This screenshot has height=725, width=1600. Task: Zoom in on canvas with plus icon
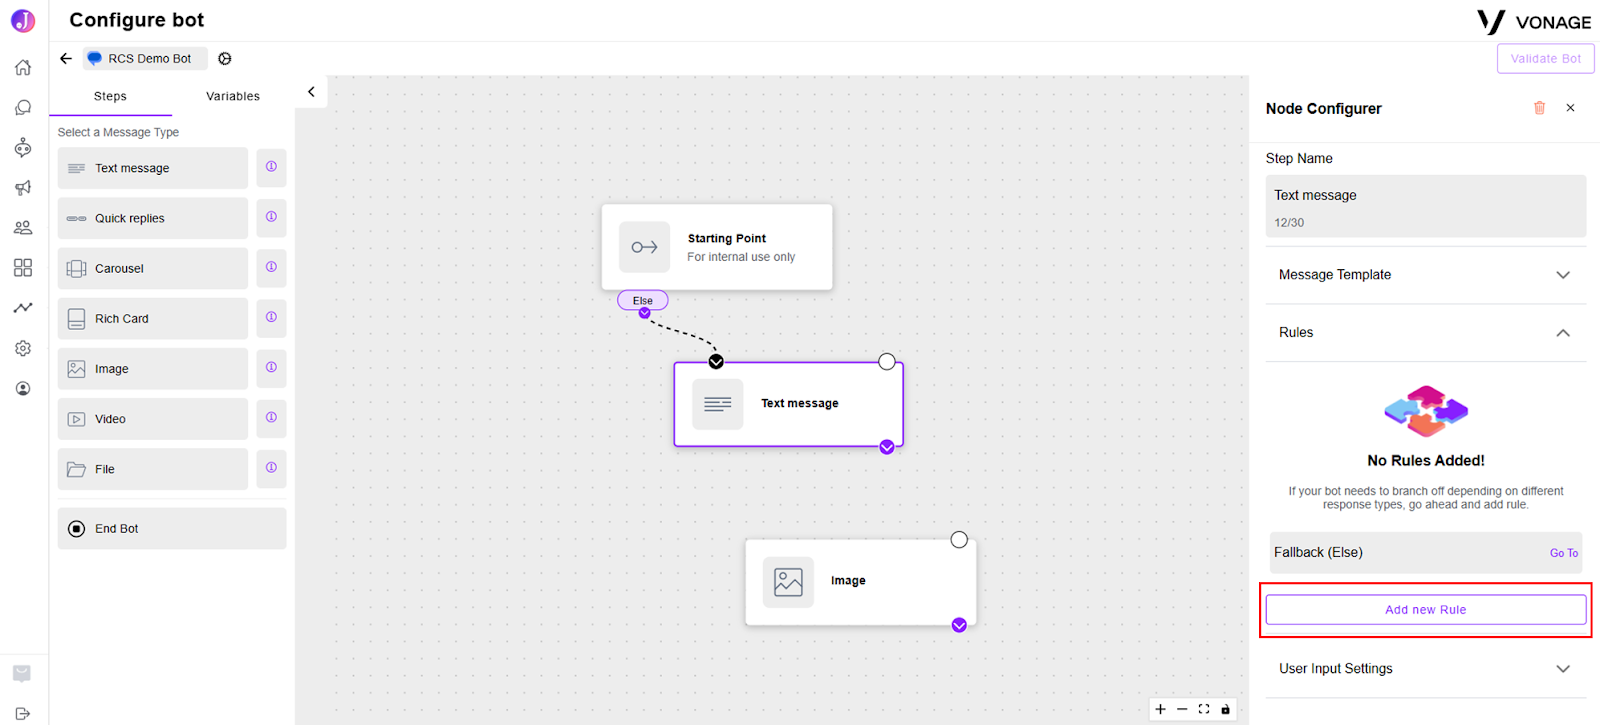click(x=1160, y=709)
